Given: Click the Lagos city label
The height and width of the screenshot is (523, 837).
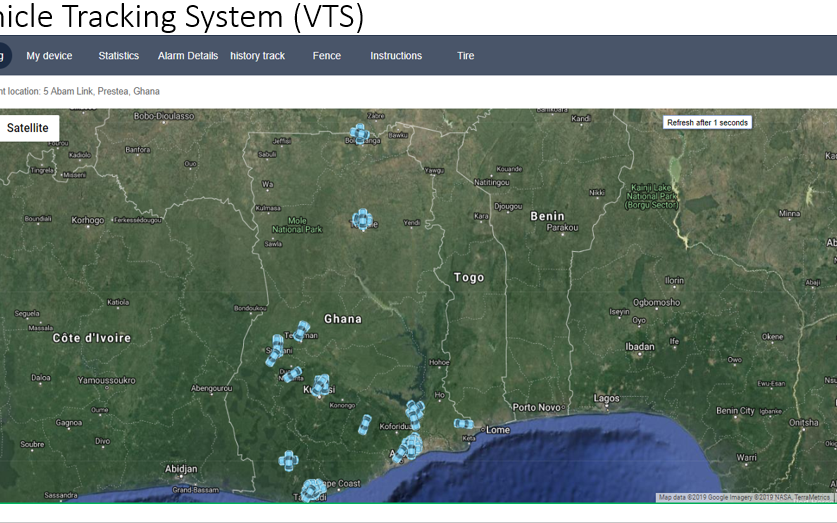Looking at the screenshot, I should tap(606, 399).
